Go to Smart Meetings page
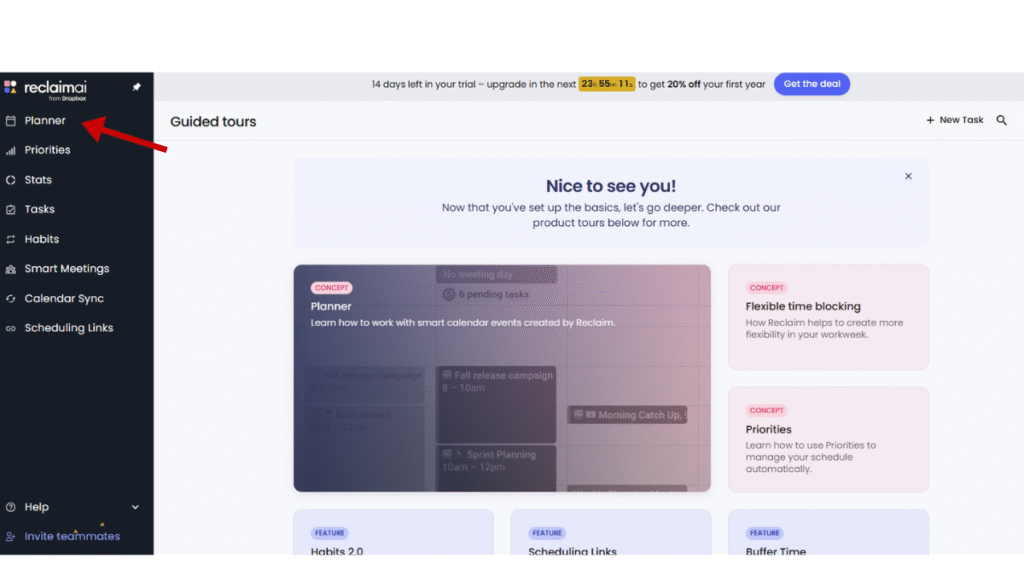This screenshot has width=1024, height=576. pyautogui.click(x=66, y=269)
